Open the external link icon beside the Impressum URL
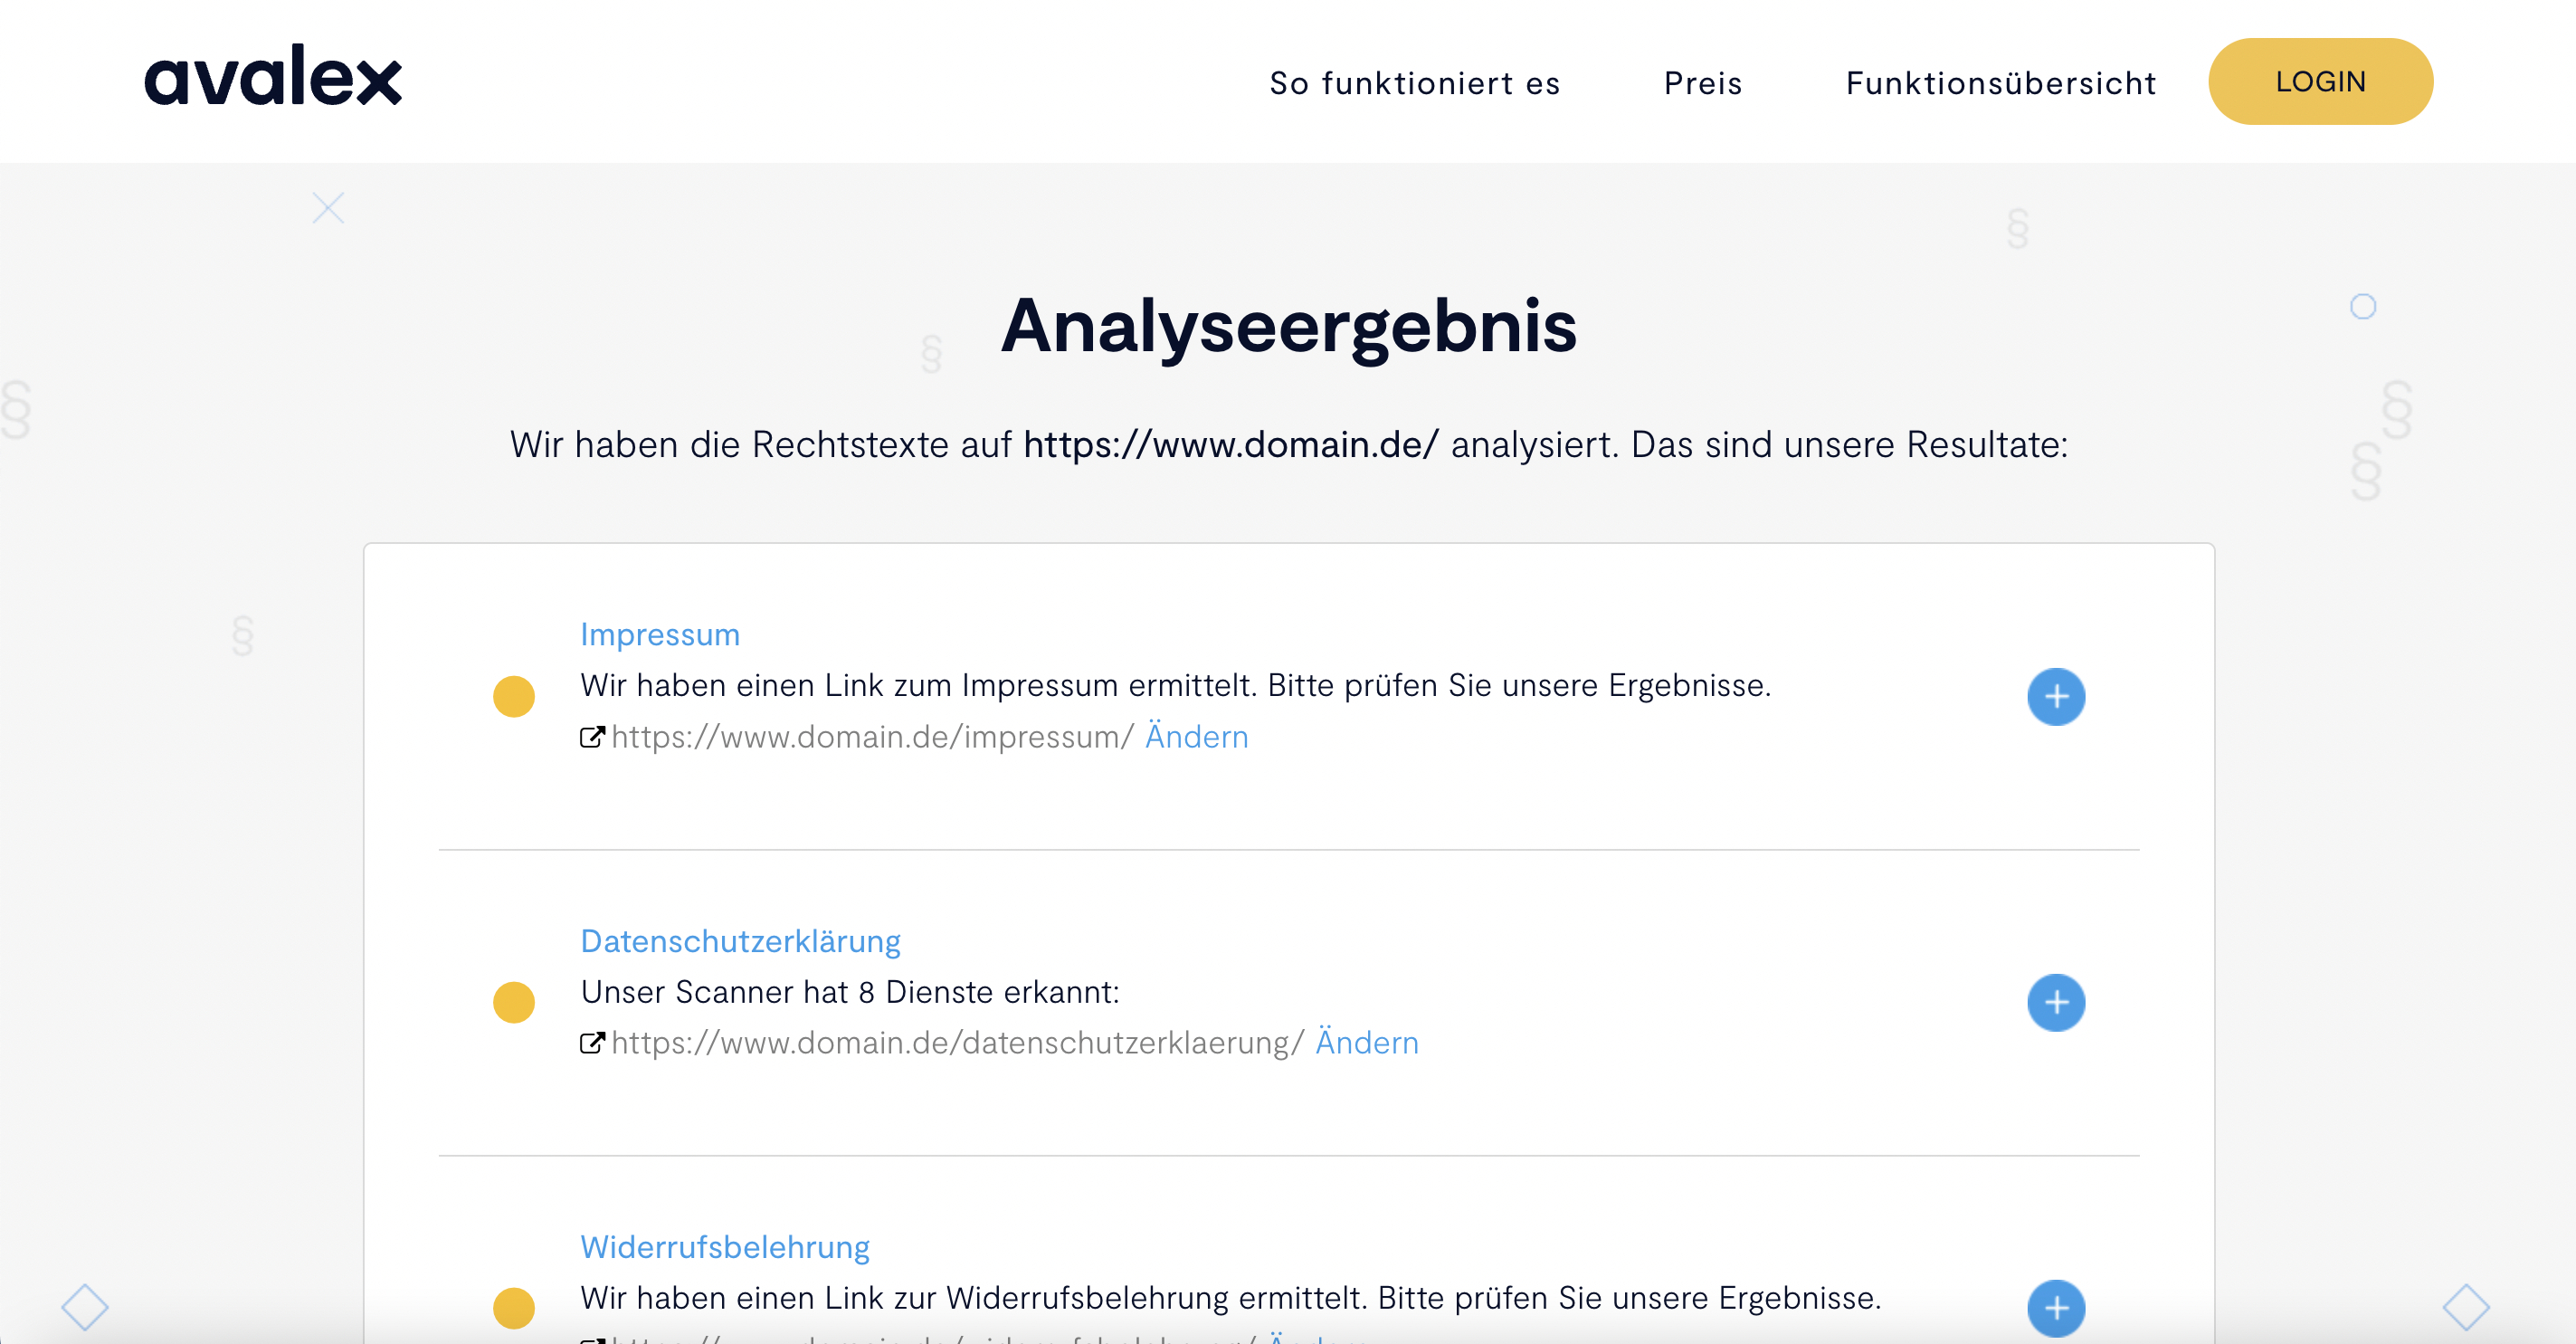 tap(592, 737)
